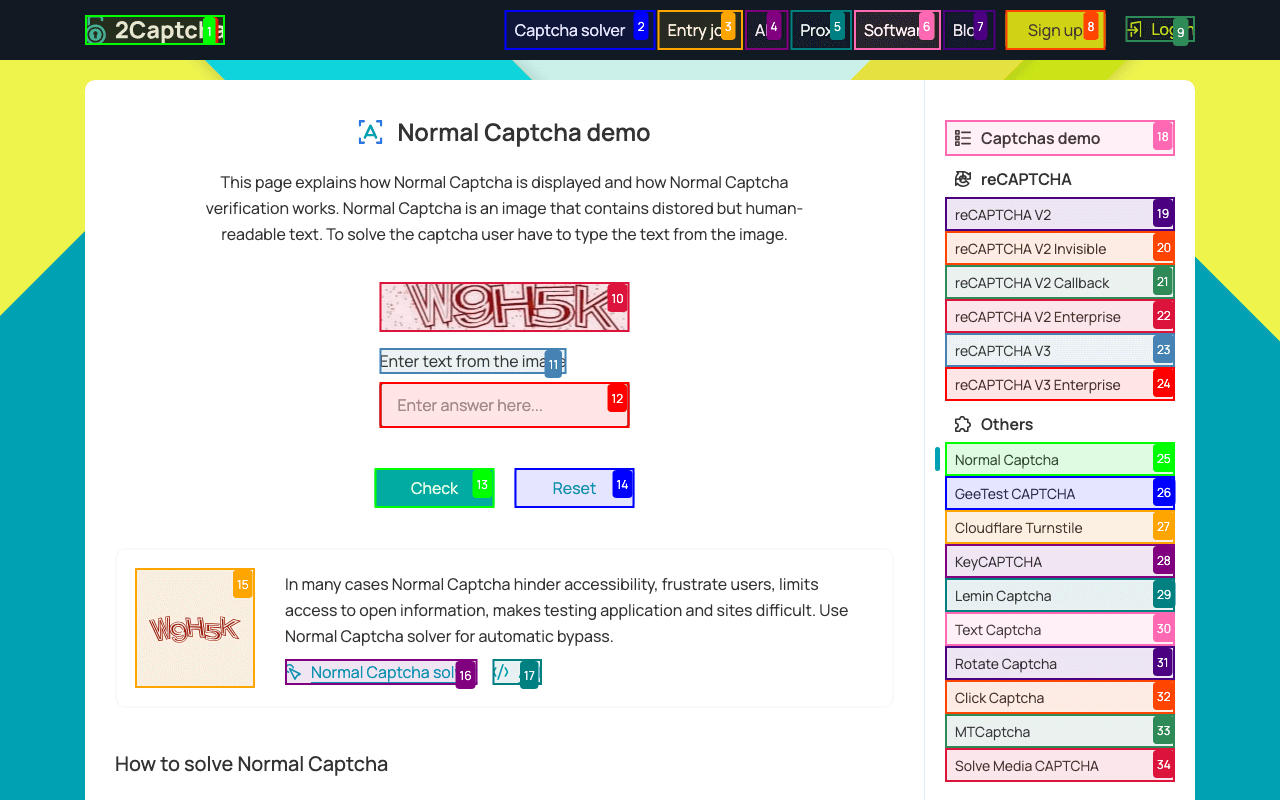Click the Log in arrow icon
Viewport: 1280px width, 800px height.
point(1135,30)
